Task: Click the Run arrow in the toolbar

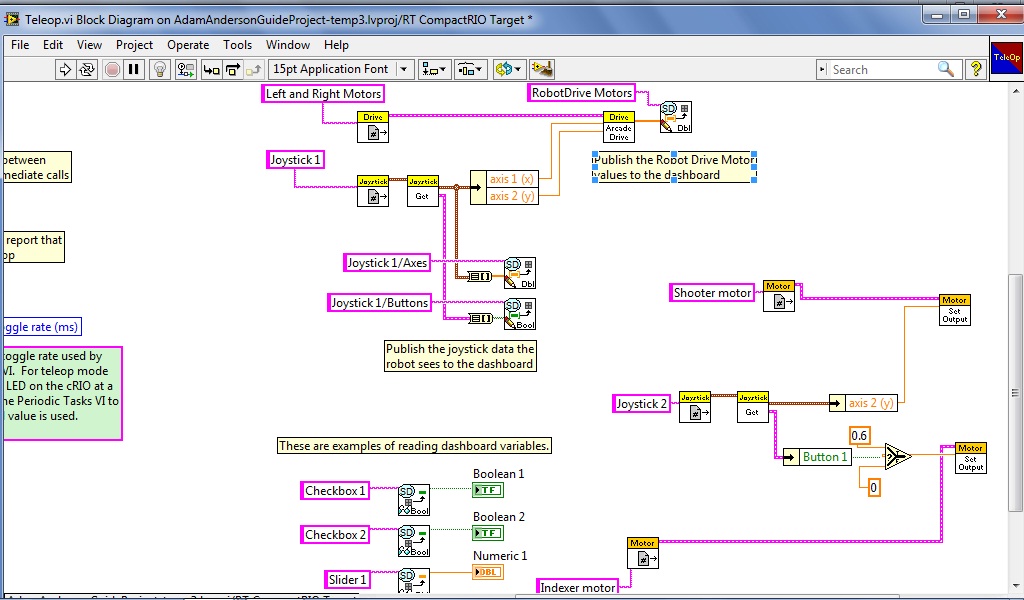Action: (65, 69)
